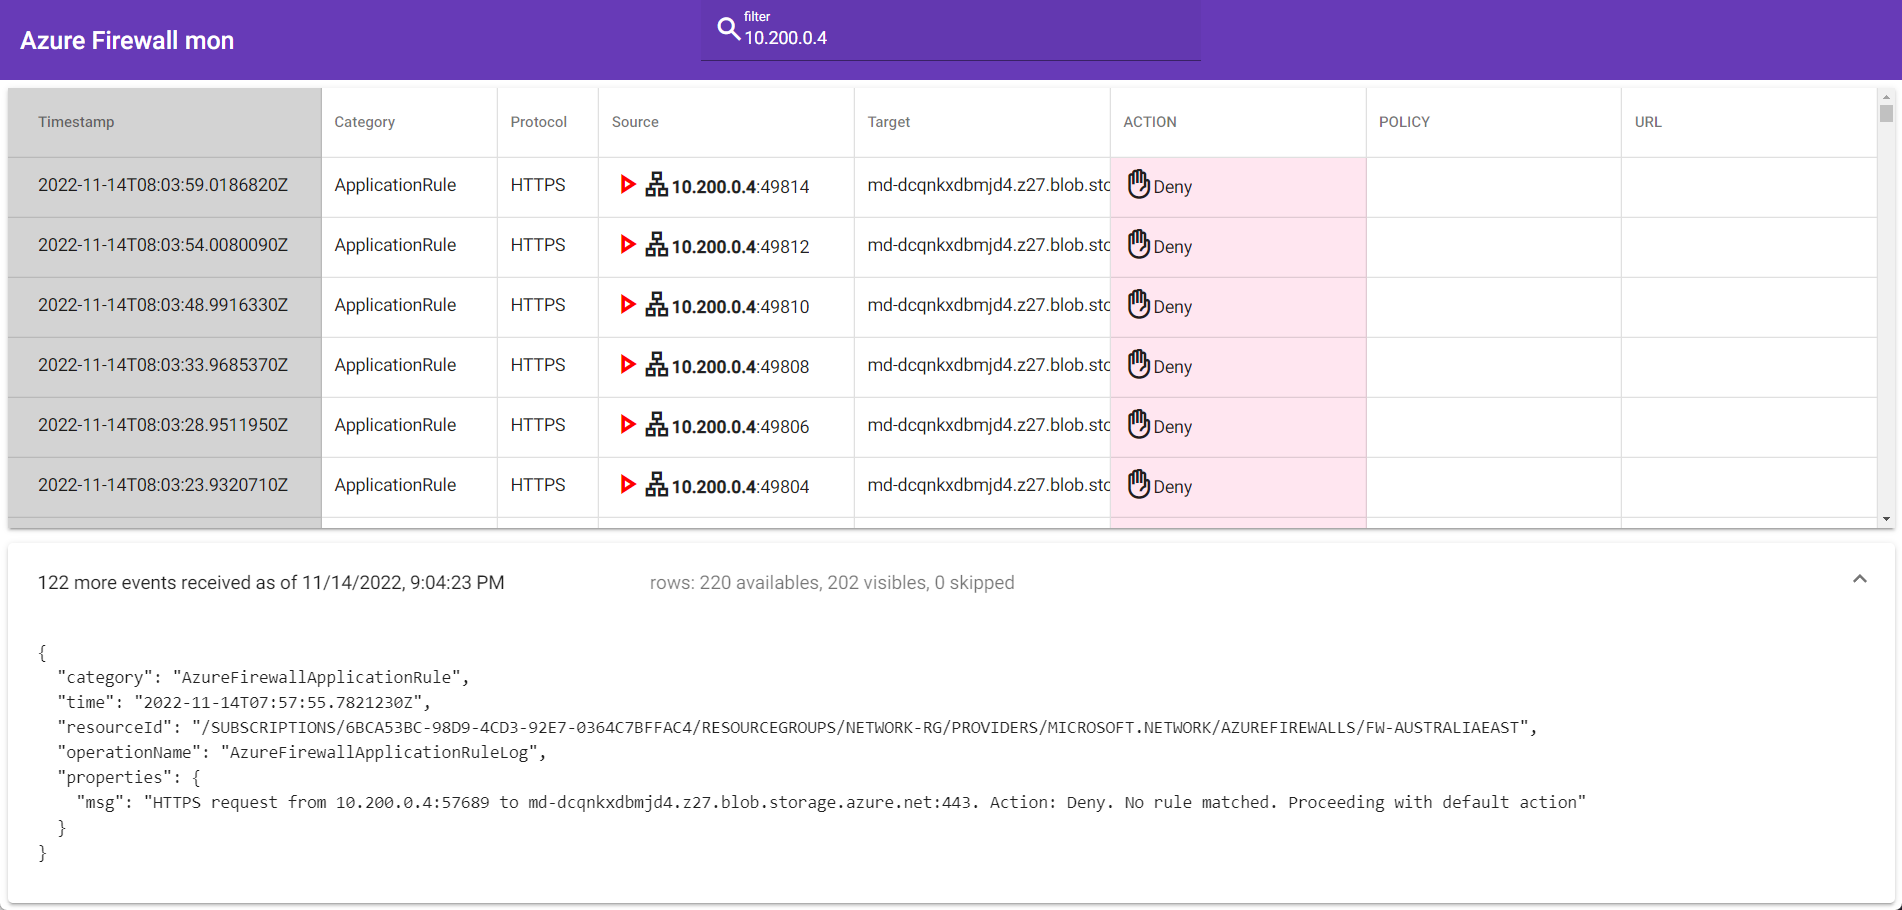Click the Protocol column header
The image size is (1902, 910).
pyautogui.click(x=547, y=122)
